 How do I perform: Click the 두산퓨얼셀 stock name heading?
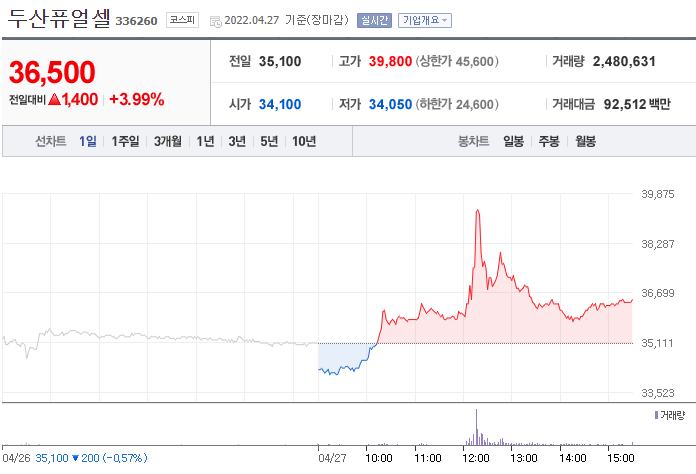point(59,19)
